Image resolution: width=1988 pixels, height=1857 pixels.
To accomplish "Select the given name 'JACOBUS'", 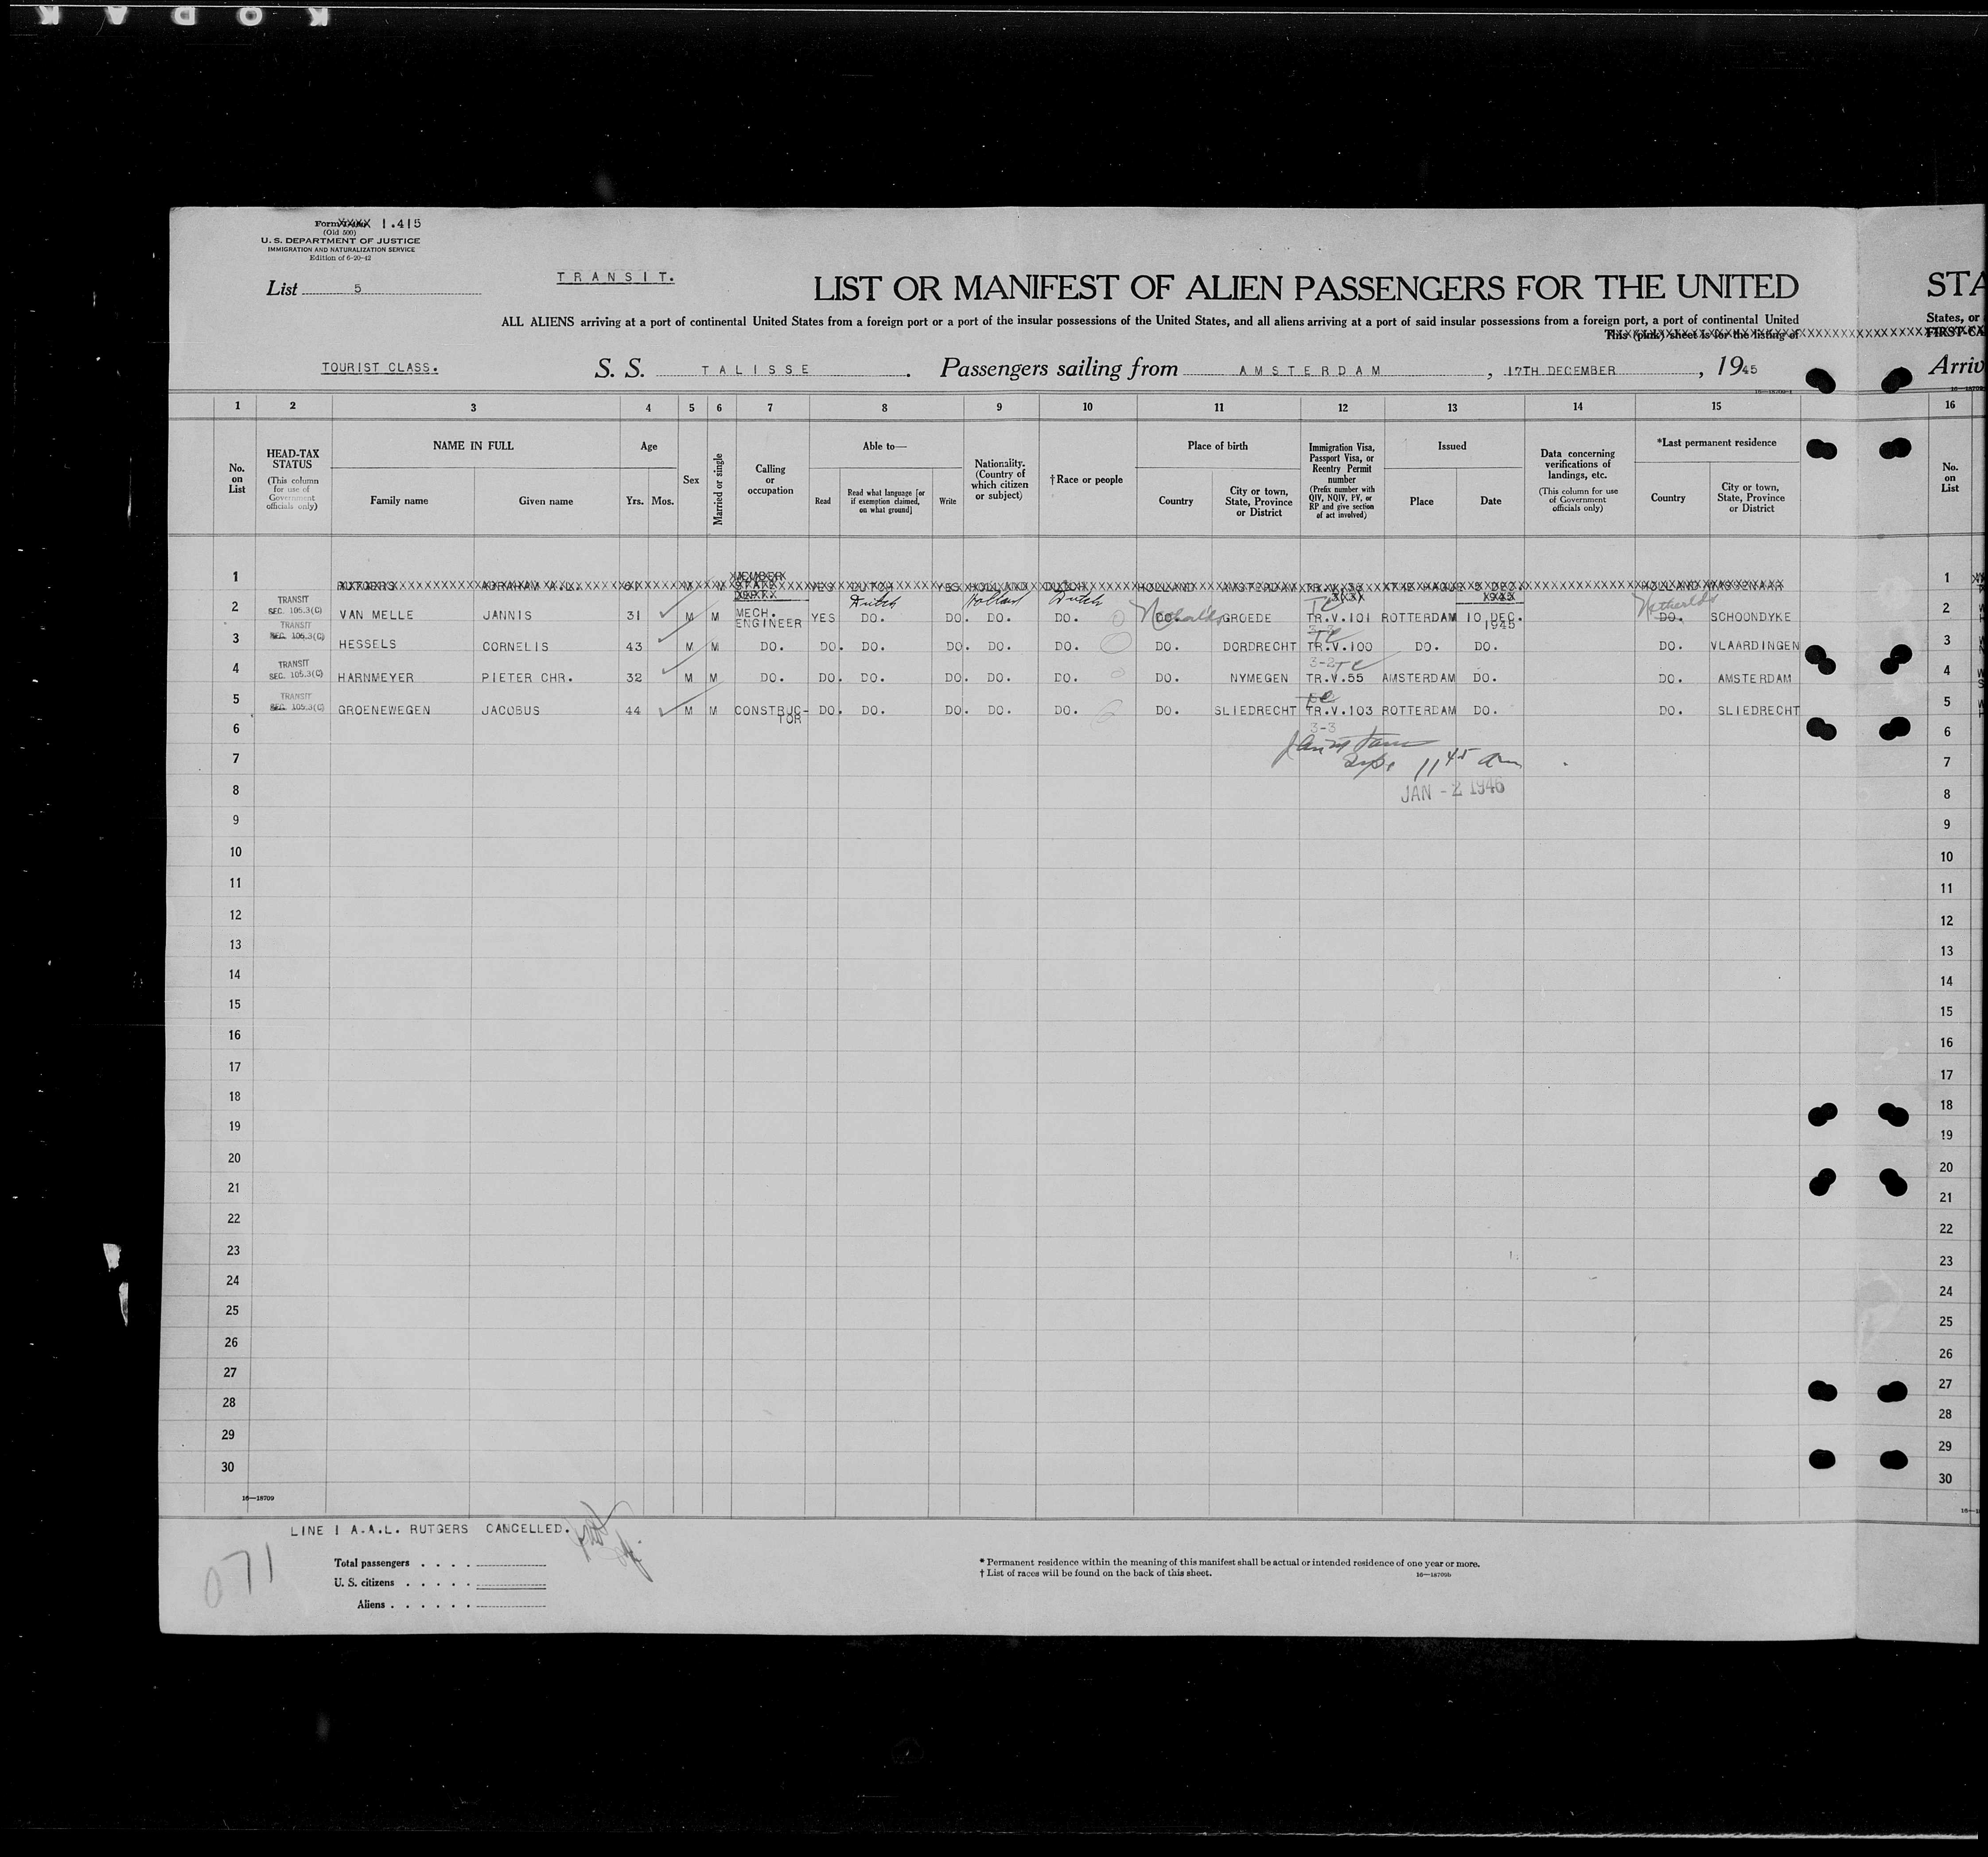I will point(511,711).
